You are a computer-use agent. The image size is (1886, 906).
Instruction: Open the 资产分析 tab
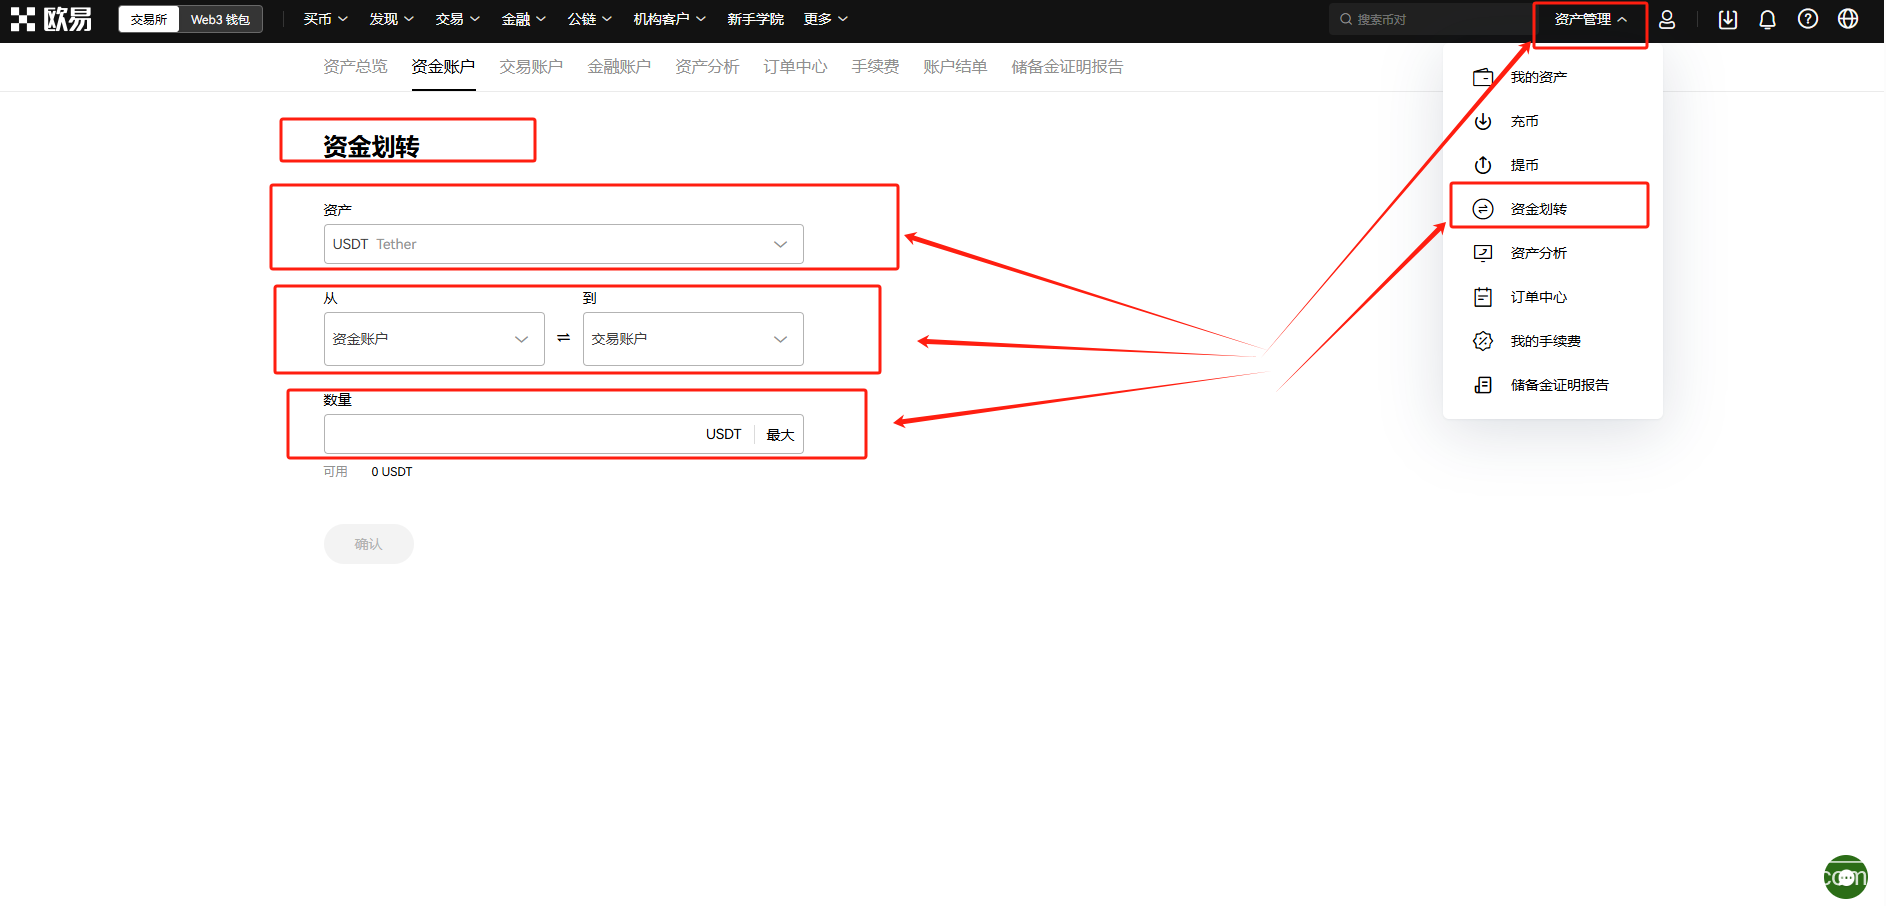click(707, 66)
